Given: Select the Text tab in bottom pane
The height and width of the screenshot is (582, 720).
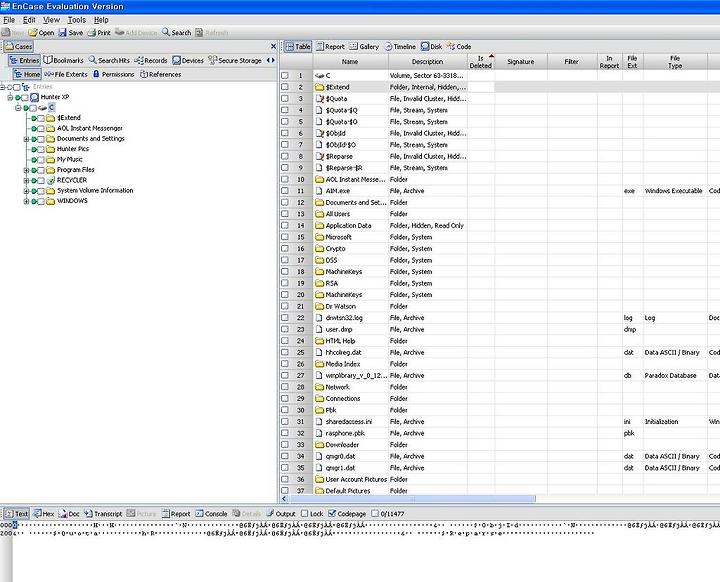Looking at the screenshot, I should point(17,514).
